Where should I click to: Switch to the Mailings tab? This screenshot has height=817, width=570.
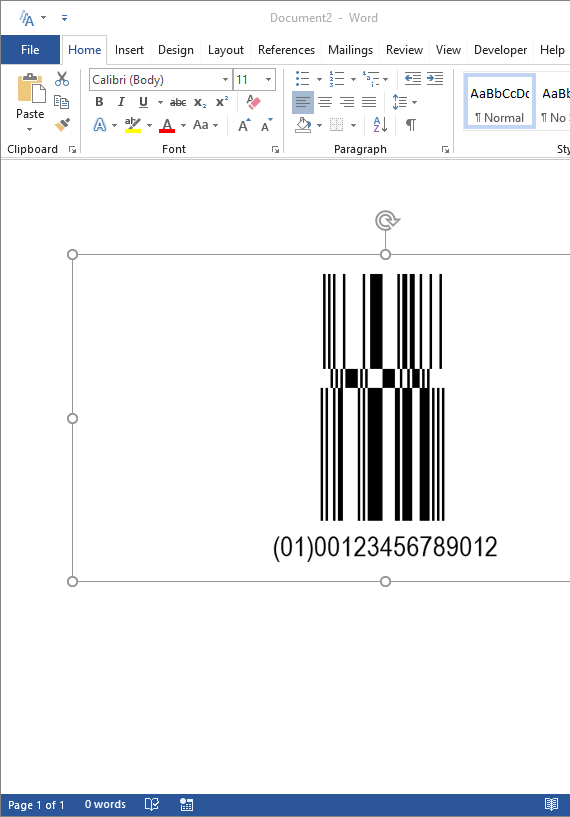pyautogui.click(x=350, y=50)
